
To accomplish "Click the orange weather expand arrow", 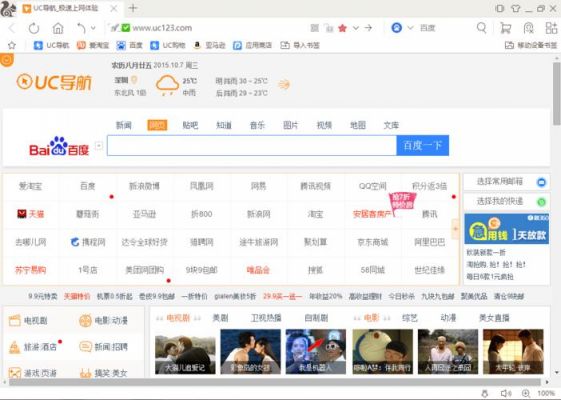I will 284,84.
